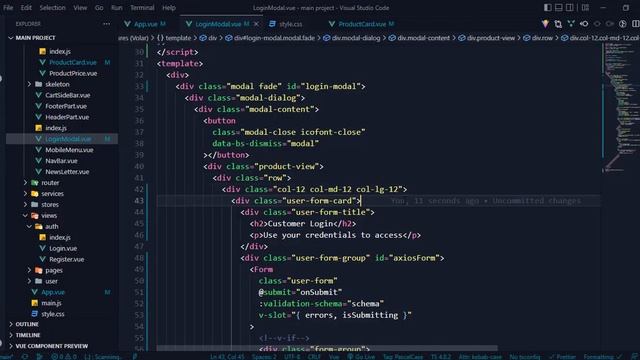
Task: Open the Run menu
Action: (116, 7)
